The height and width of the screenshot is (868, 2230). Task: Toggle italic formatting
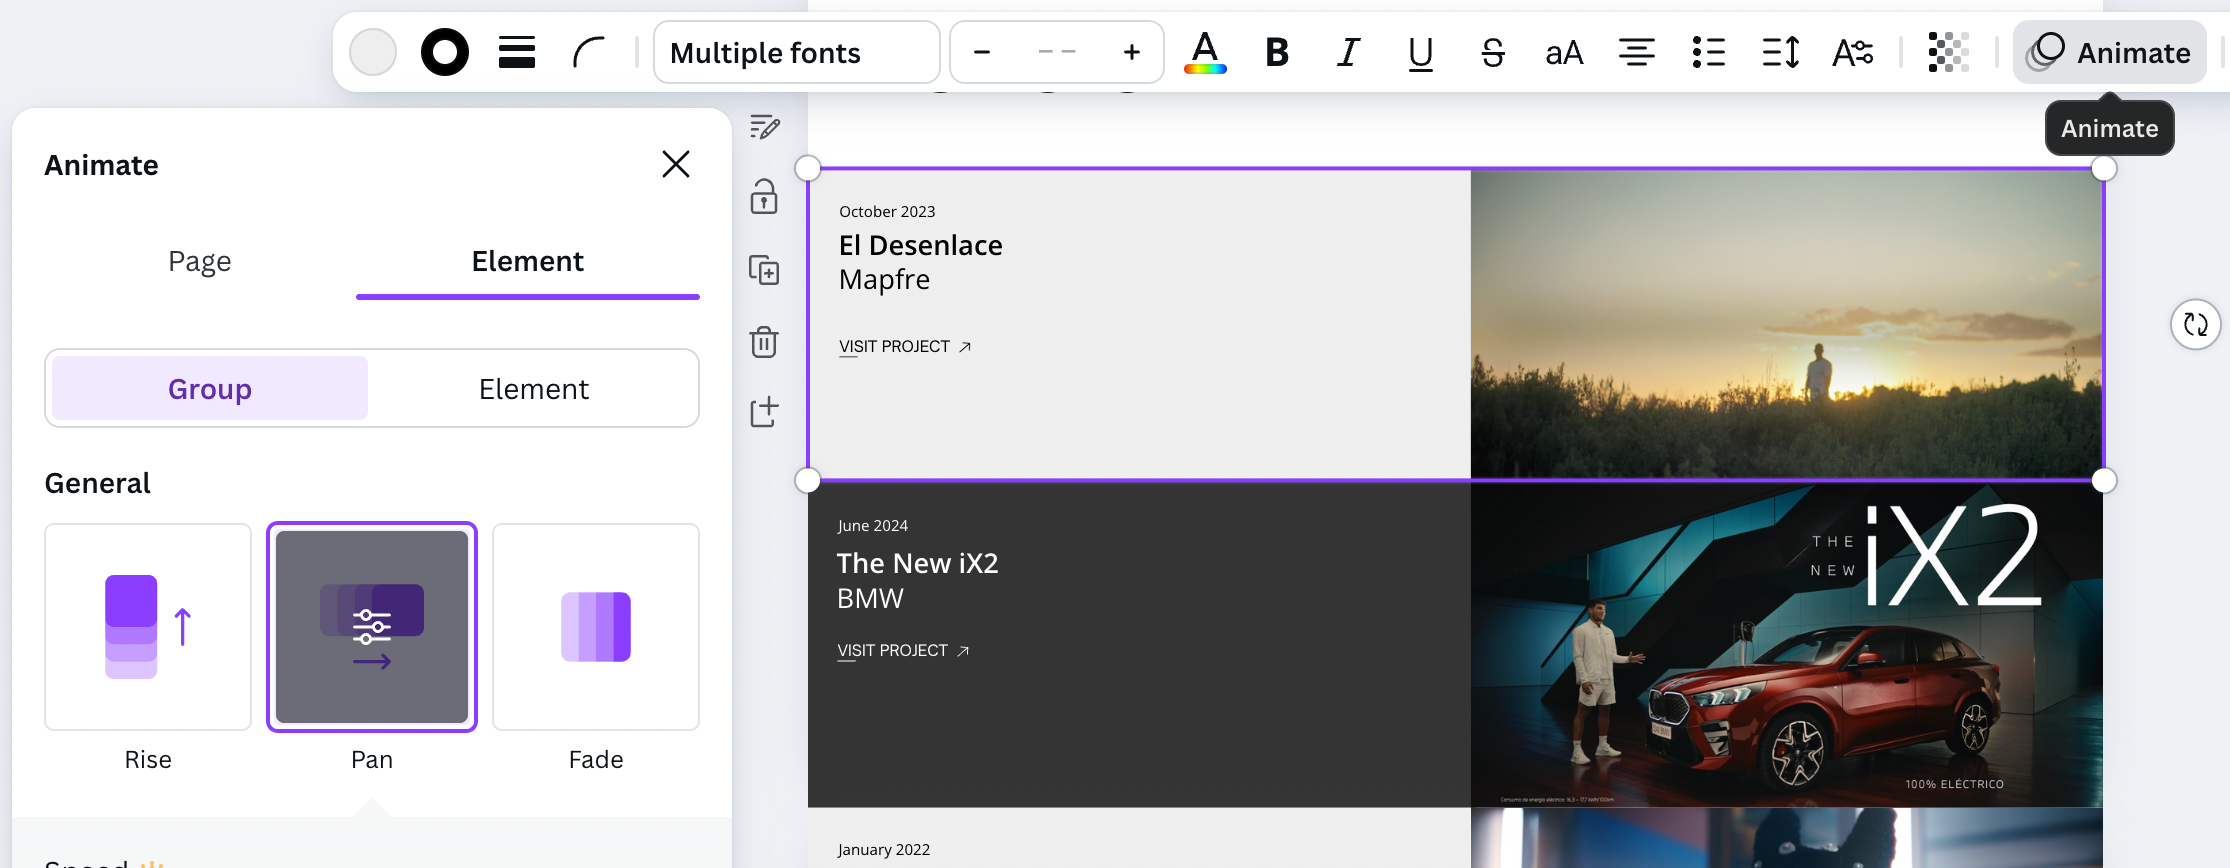pyautogui.click(x=1349, y=52)
